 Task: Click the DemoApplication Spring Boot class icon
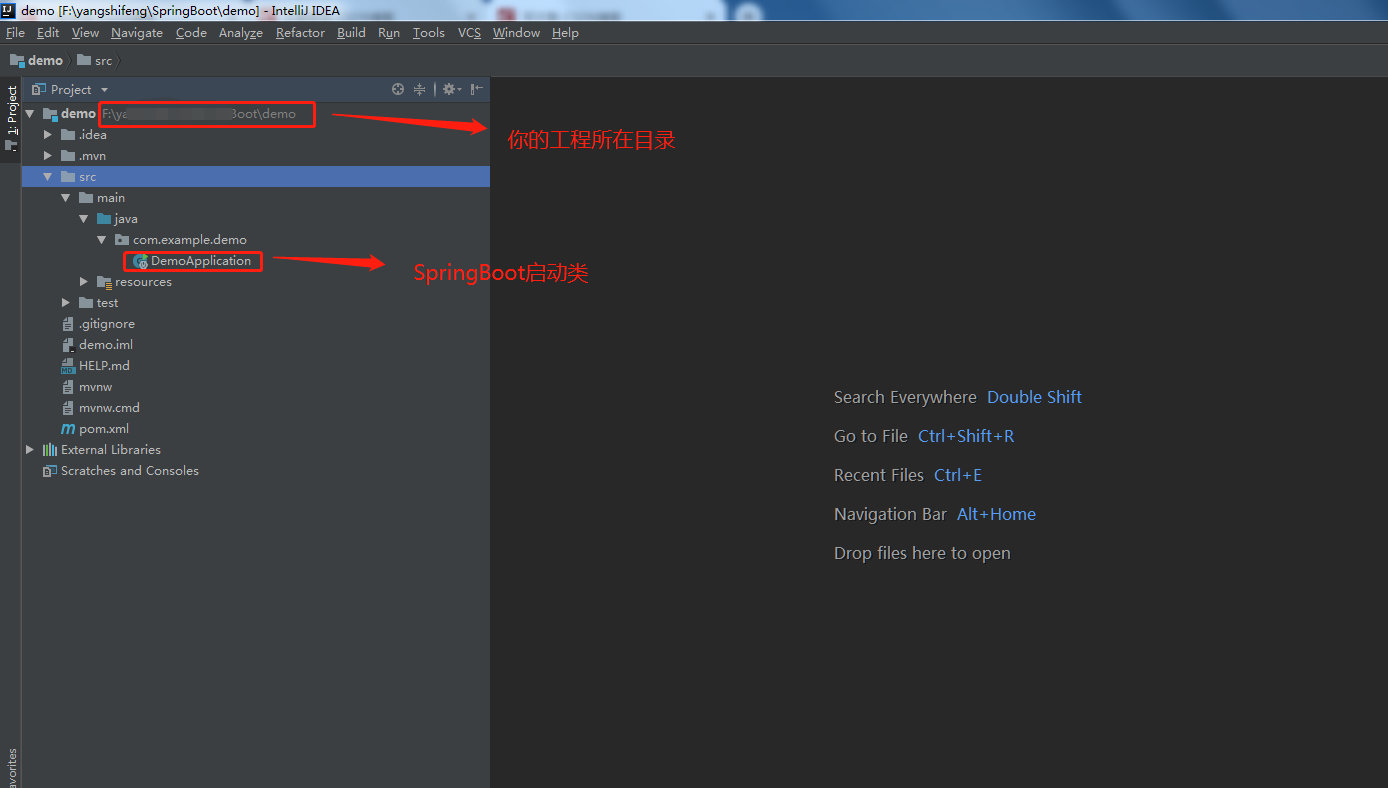pos(140,261)
